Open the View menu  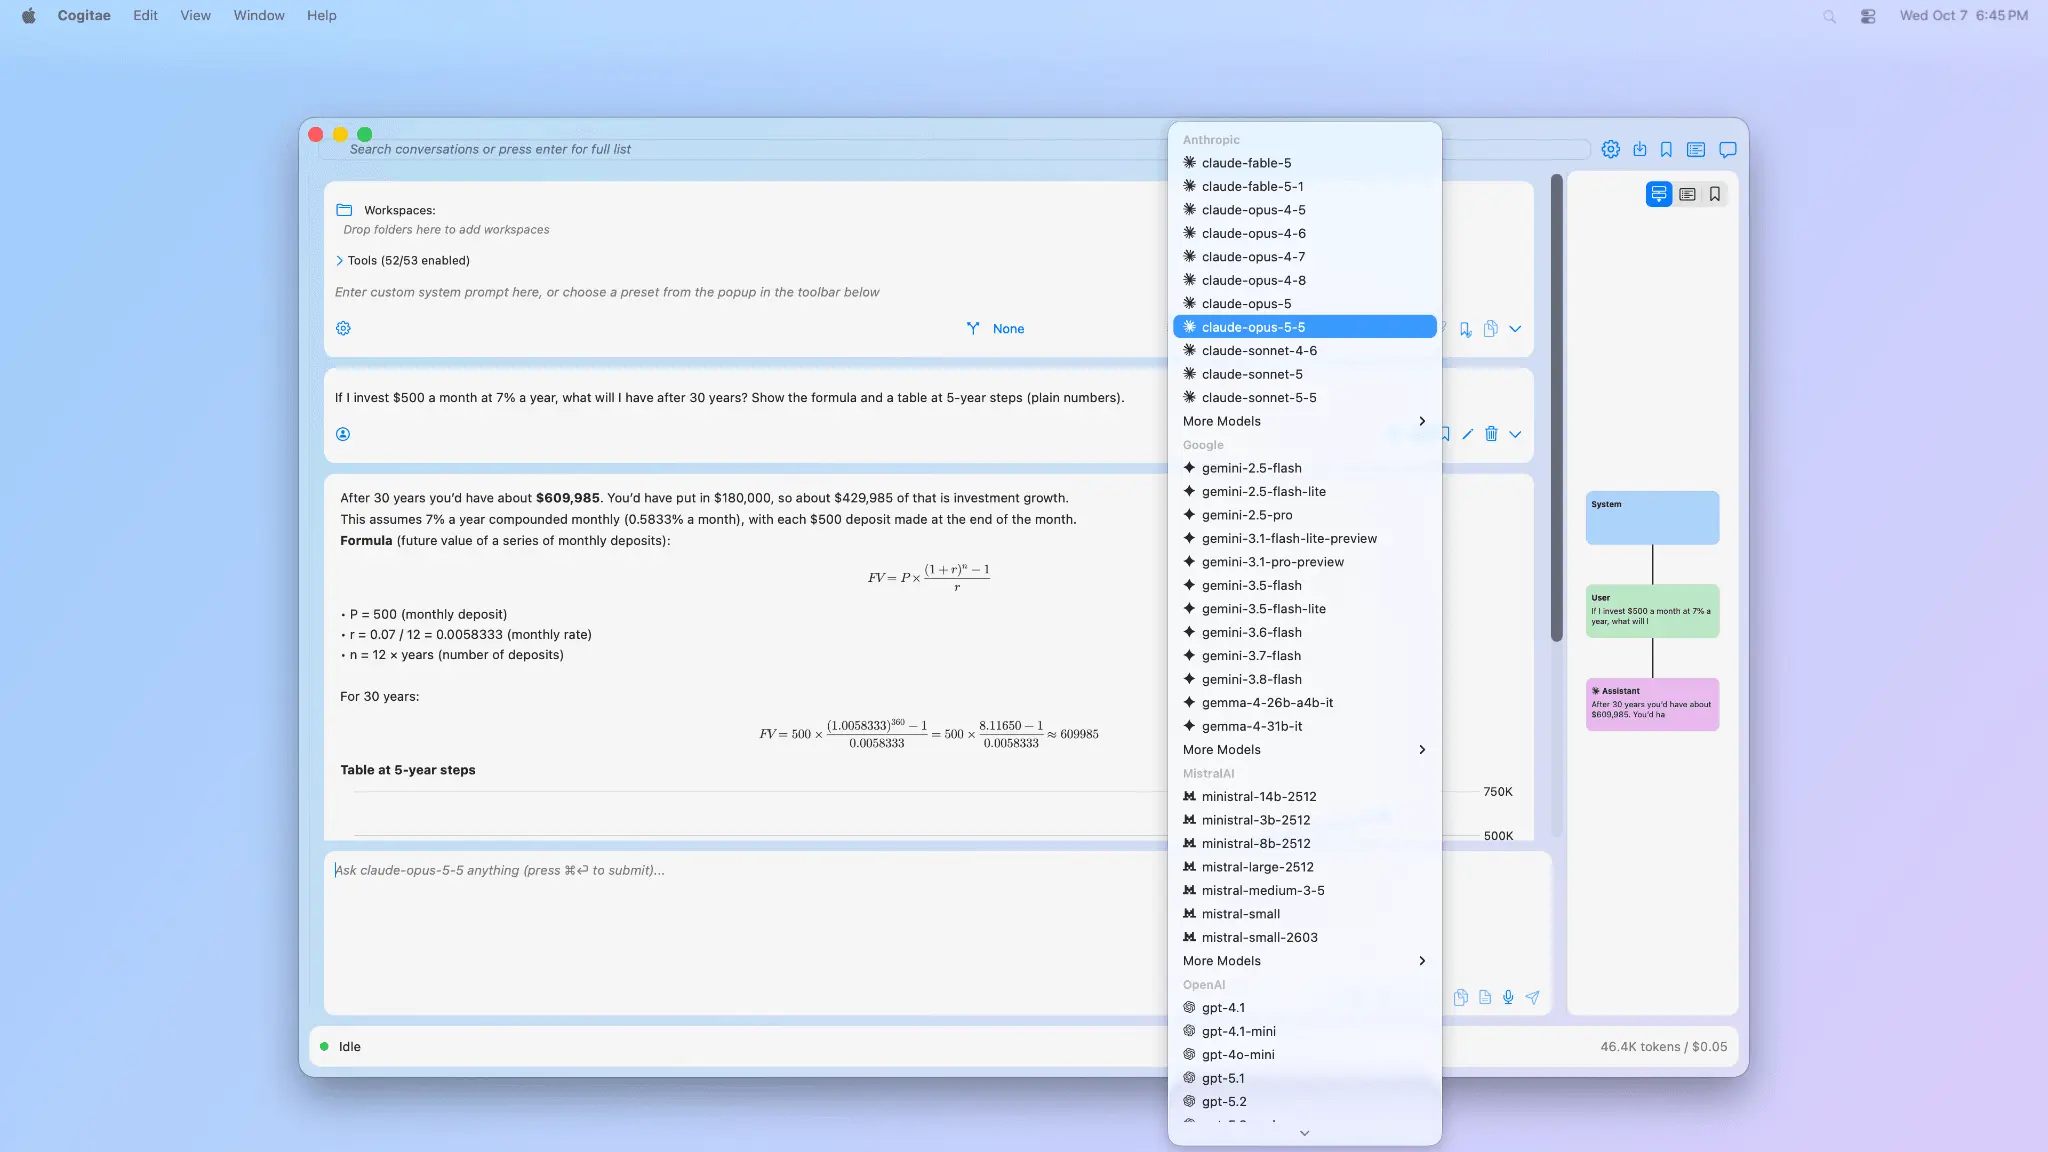pos(195,15)
